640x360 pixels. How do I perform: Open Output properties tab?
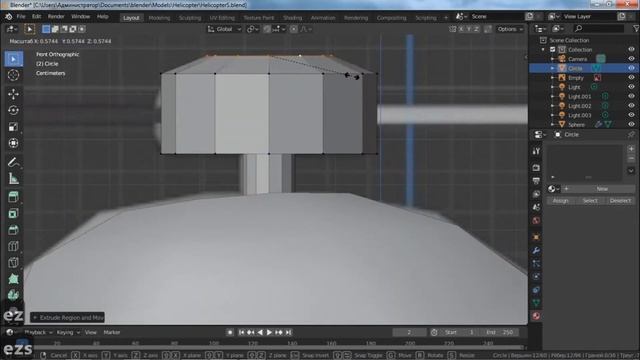pyautogui.click(x=536, y=181)
